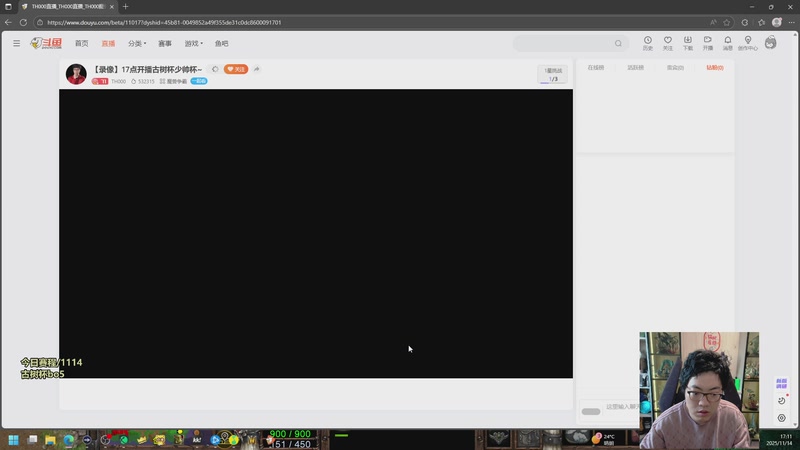Click the black video player area
Viewport: 800px width, 450px height.
(316, 234)
